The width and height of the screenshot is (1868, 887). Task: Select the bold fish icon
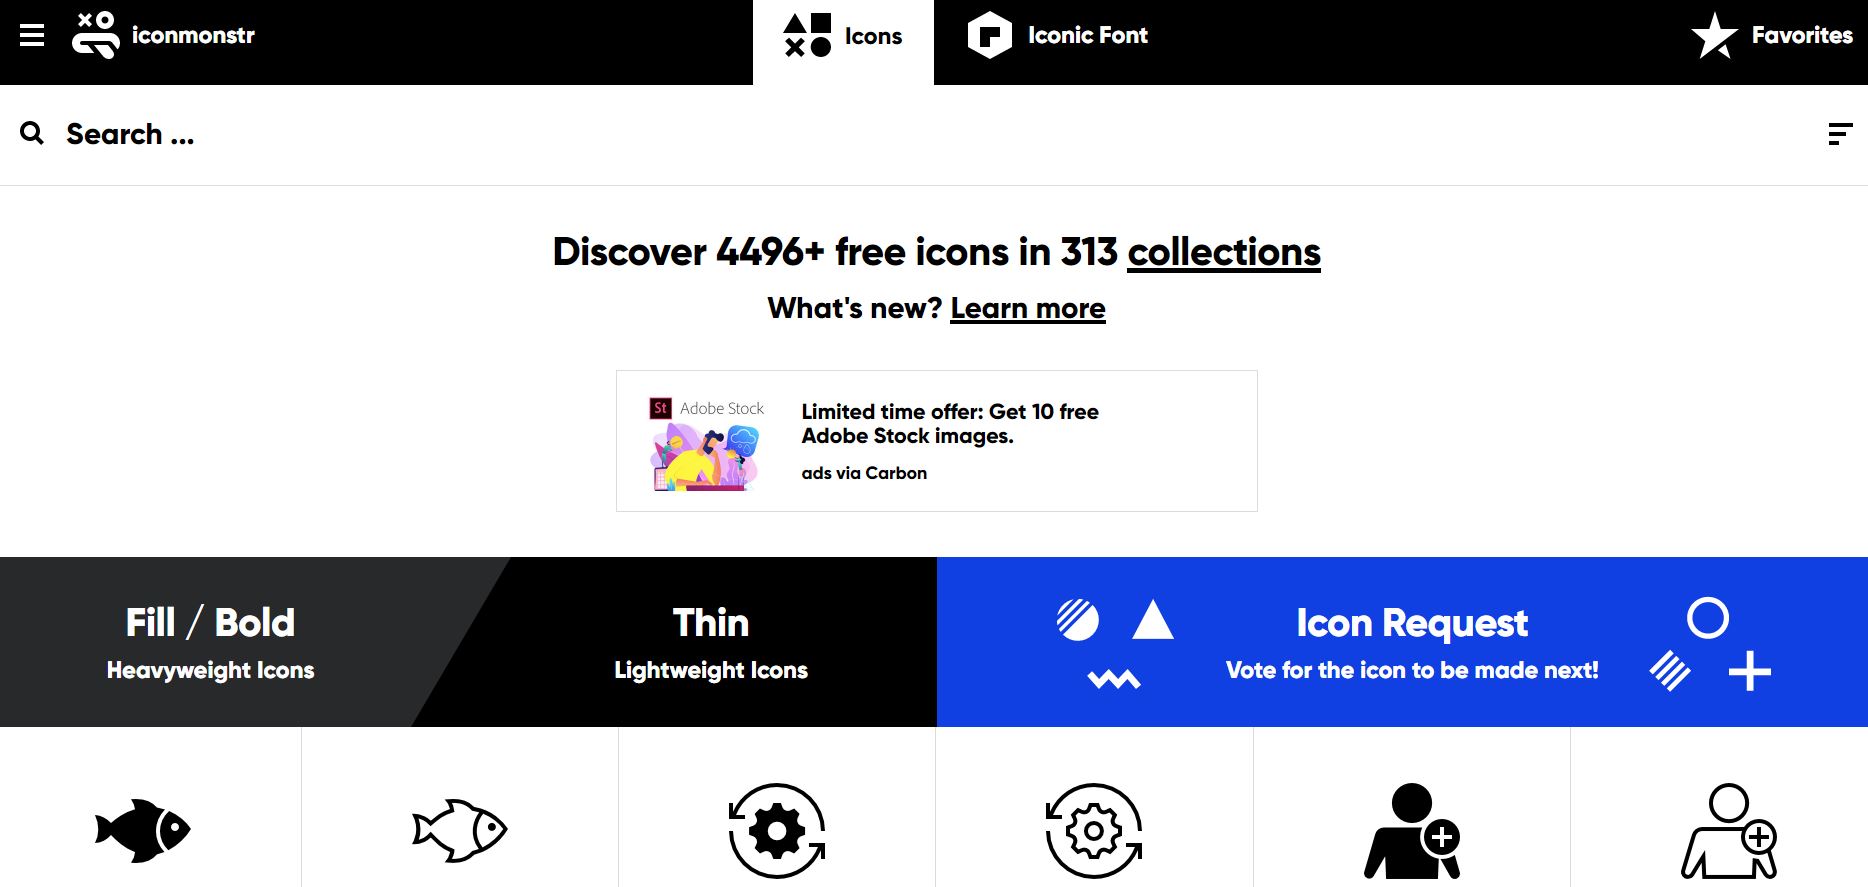pyautogui.click(x=141, y=827)
